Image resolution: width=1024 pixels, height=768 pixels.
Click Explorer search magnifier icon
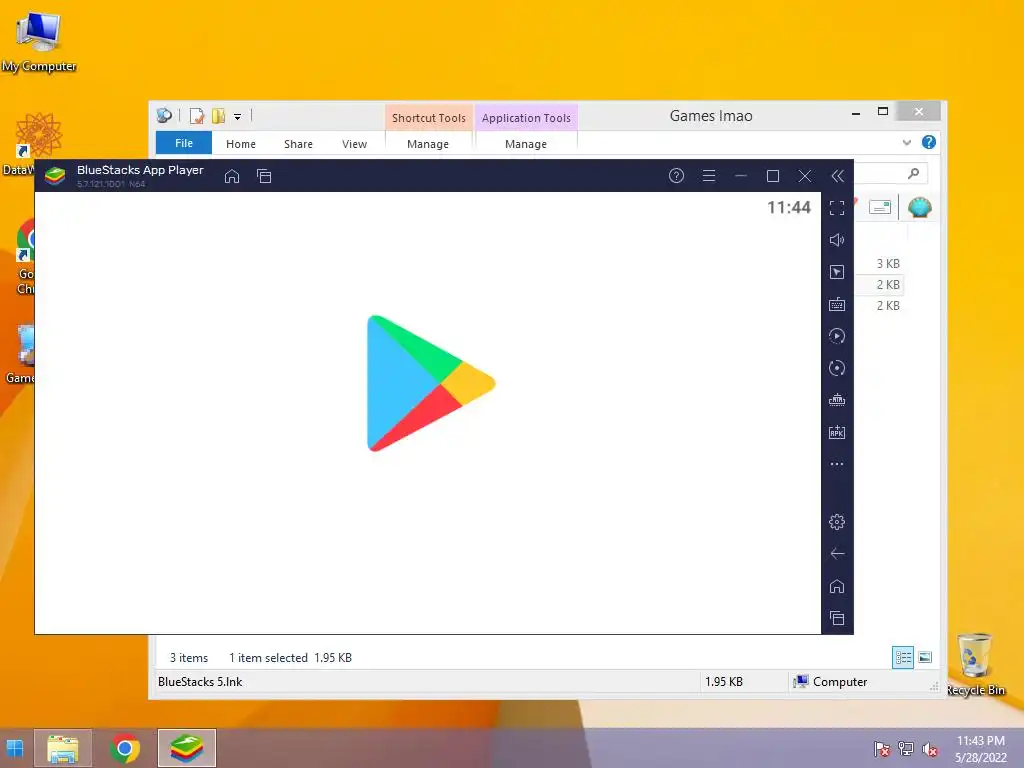tap(914, 173)
